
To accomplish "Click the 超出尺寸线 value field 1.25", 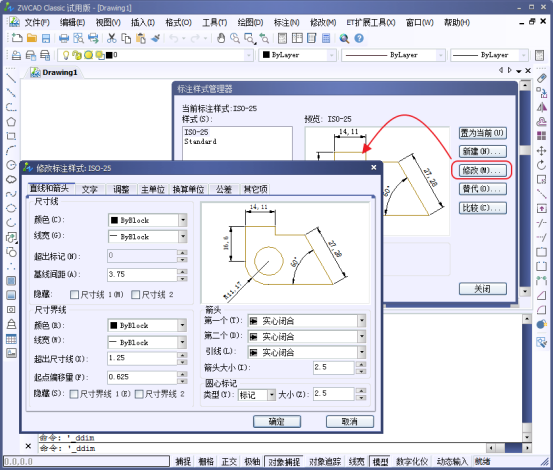I will point(142,358).
